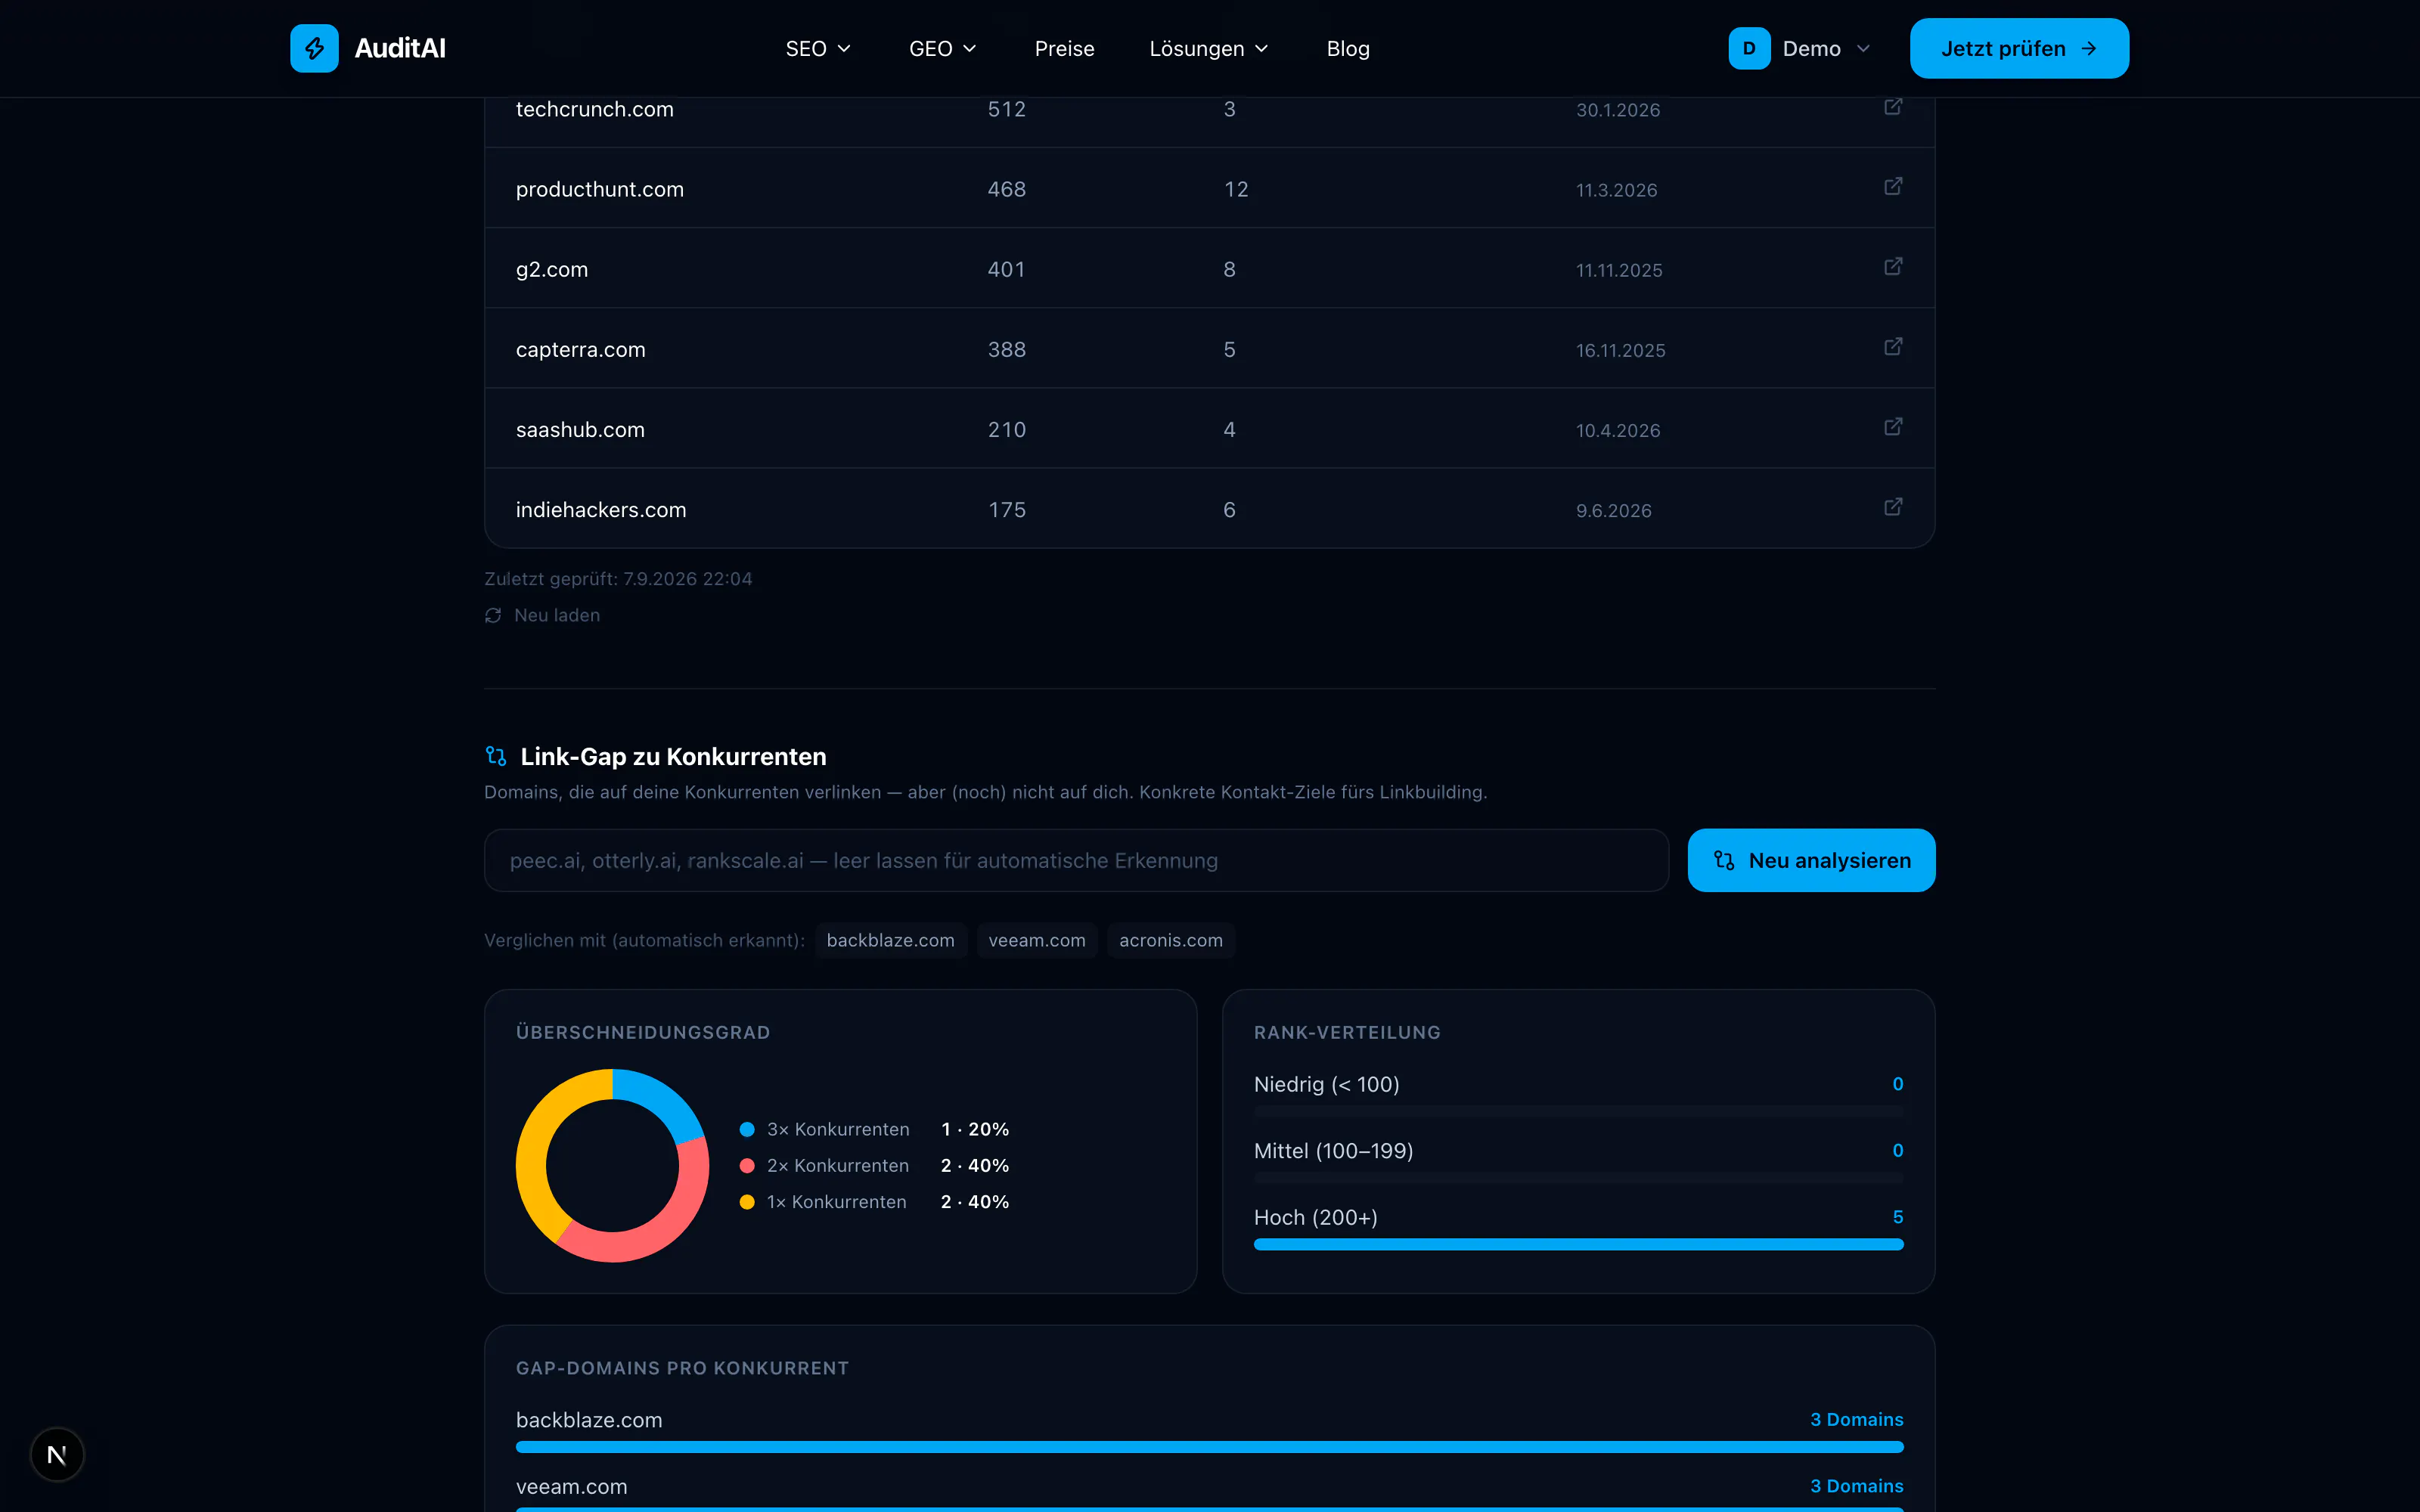Open external link for g2.com row
Viewport: 2420px width, 1512px height.
tap(1893, 267)
